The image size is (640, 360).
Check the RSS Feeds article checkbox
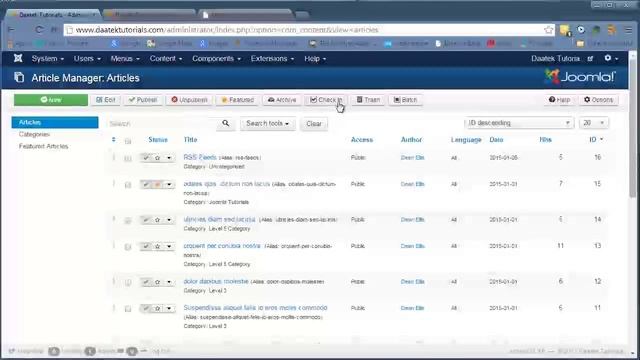128,158
